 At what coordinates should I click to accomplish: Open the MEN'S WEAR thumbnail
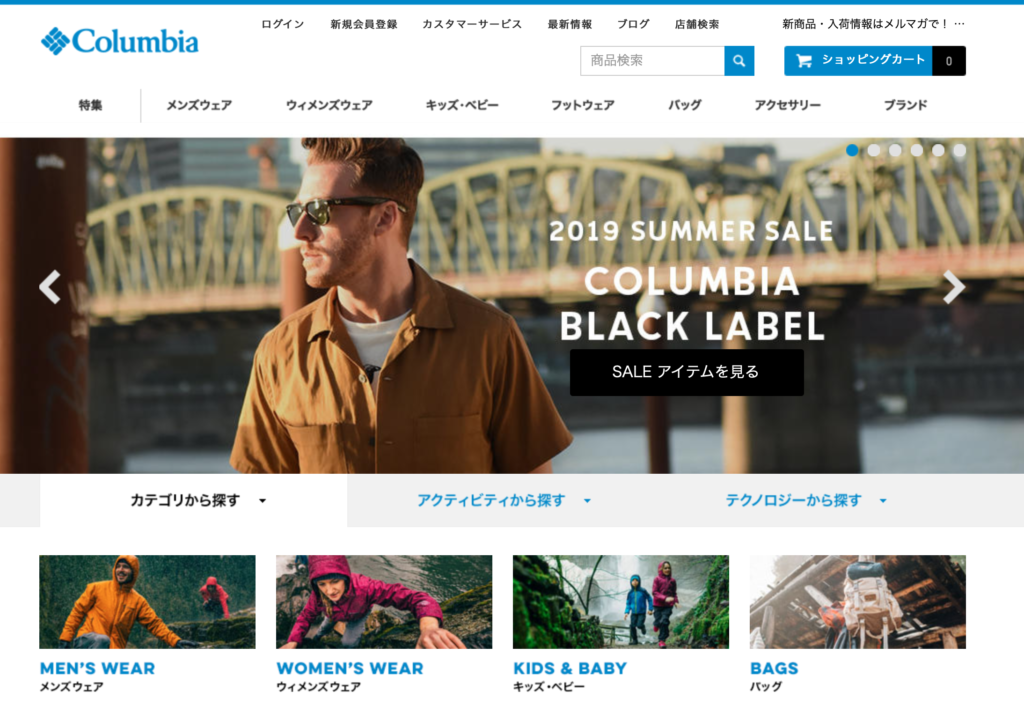(x=148, y=602)
